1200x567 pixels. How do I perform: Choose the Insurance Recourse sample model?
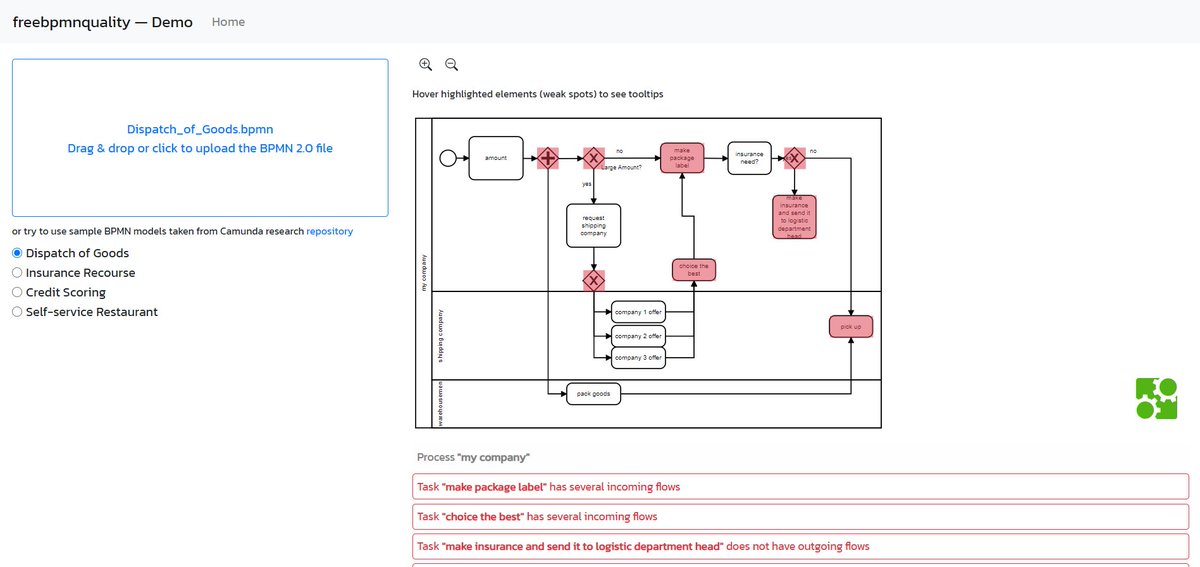tap(17, 273)
